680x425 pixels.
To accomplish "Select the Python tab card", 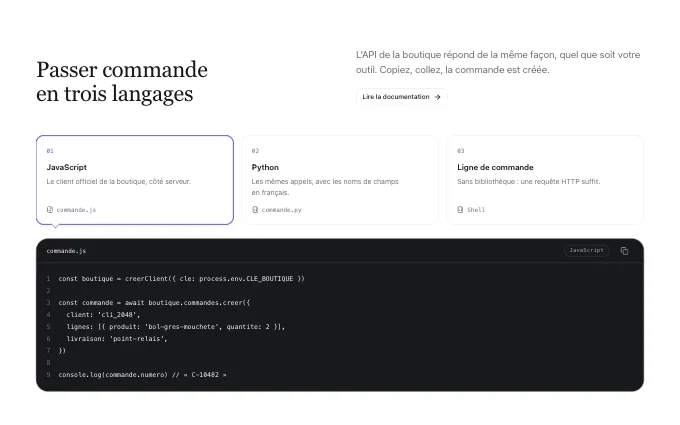I will (x=340, y=180).
